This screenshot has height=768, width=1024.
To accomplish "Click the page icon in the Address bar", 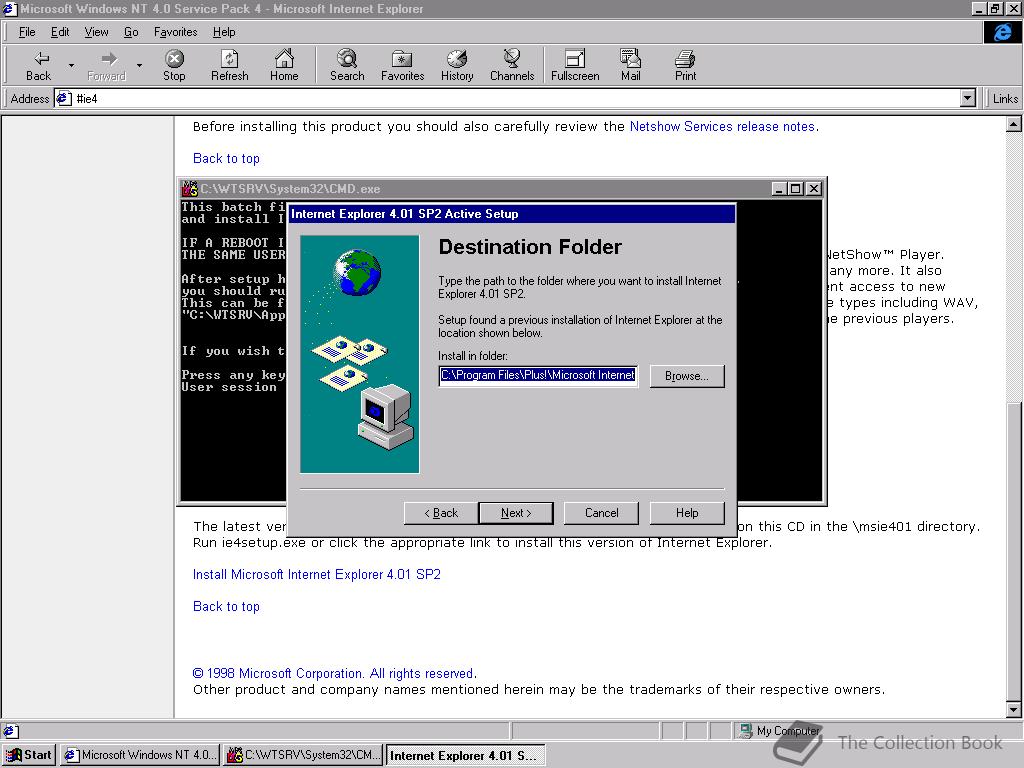I will [x=63, y=99].
